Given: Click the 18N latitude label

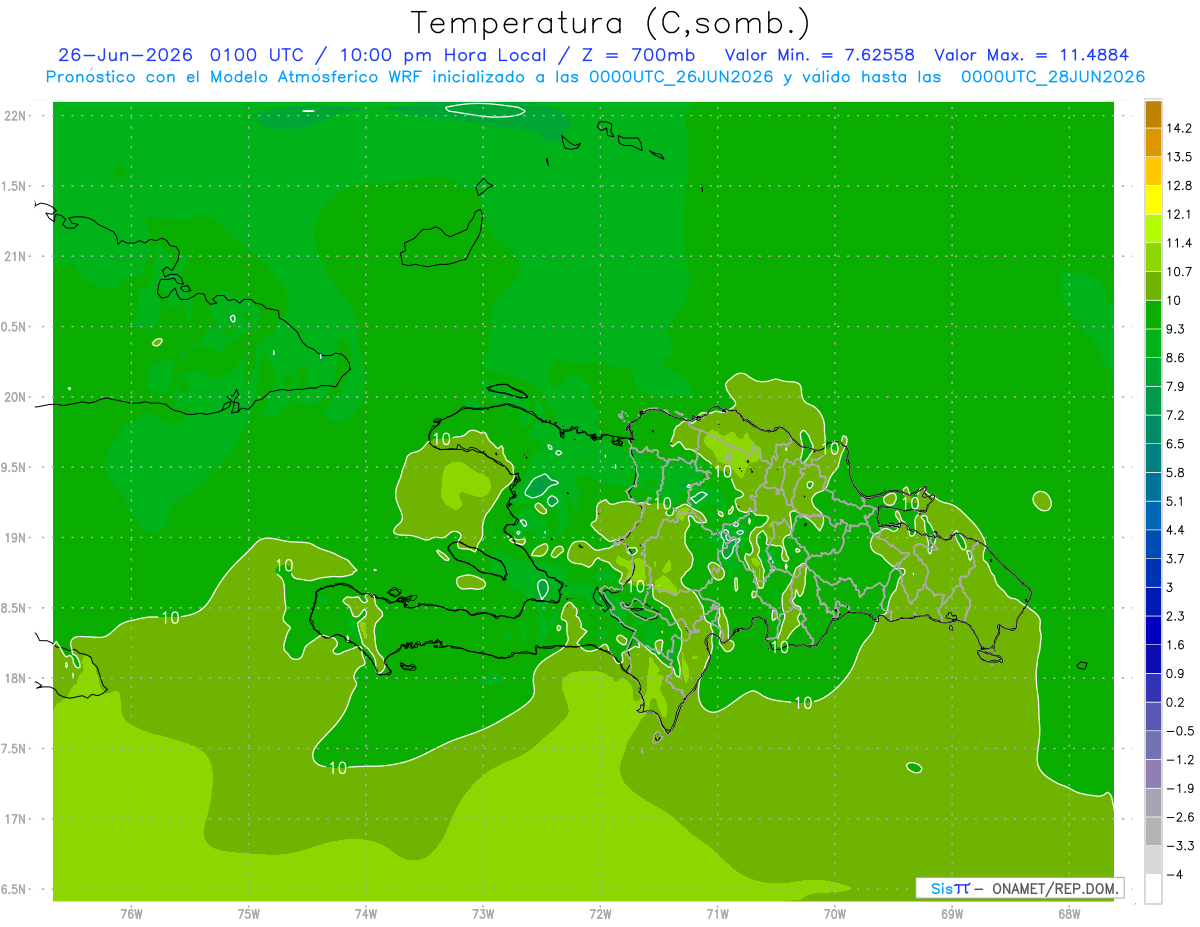Looking at the screenshot, I should (x=17, y=678).
